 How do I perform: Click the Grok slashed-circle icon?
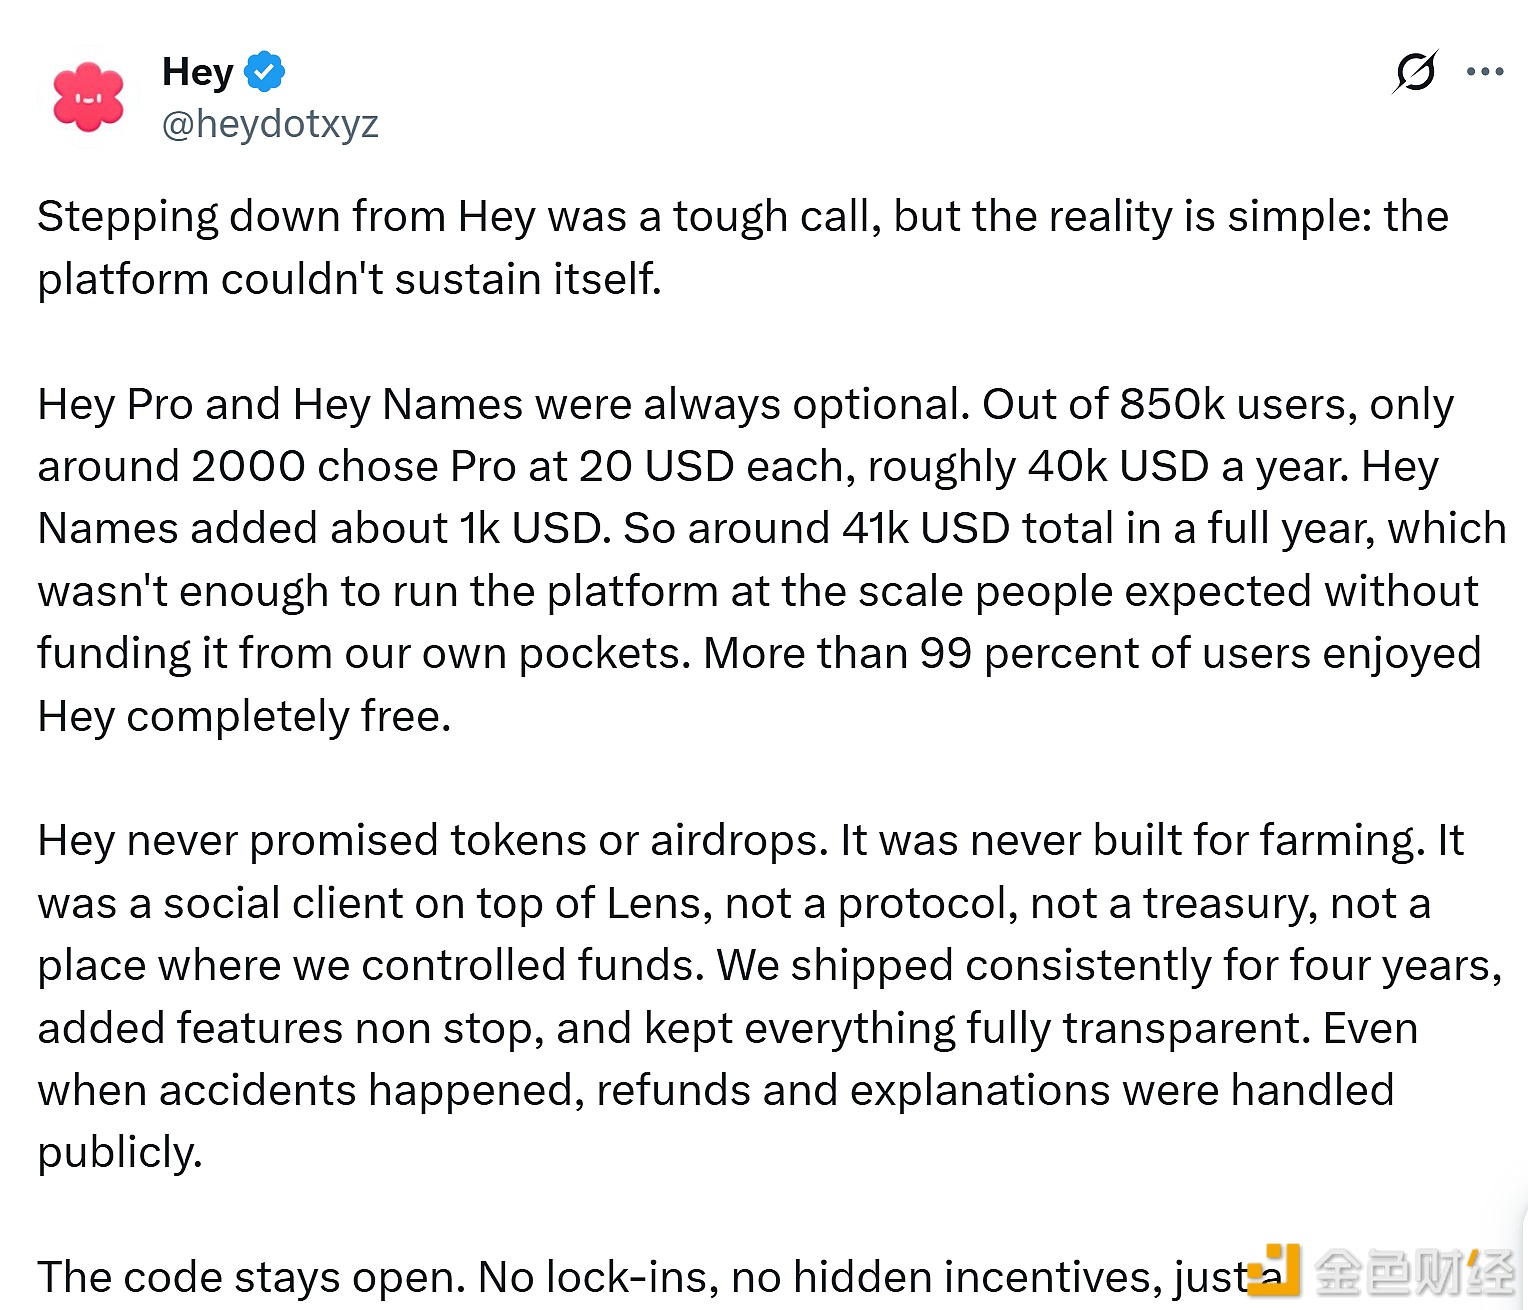[1415, 72]
